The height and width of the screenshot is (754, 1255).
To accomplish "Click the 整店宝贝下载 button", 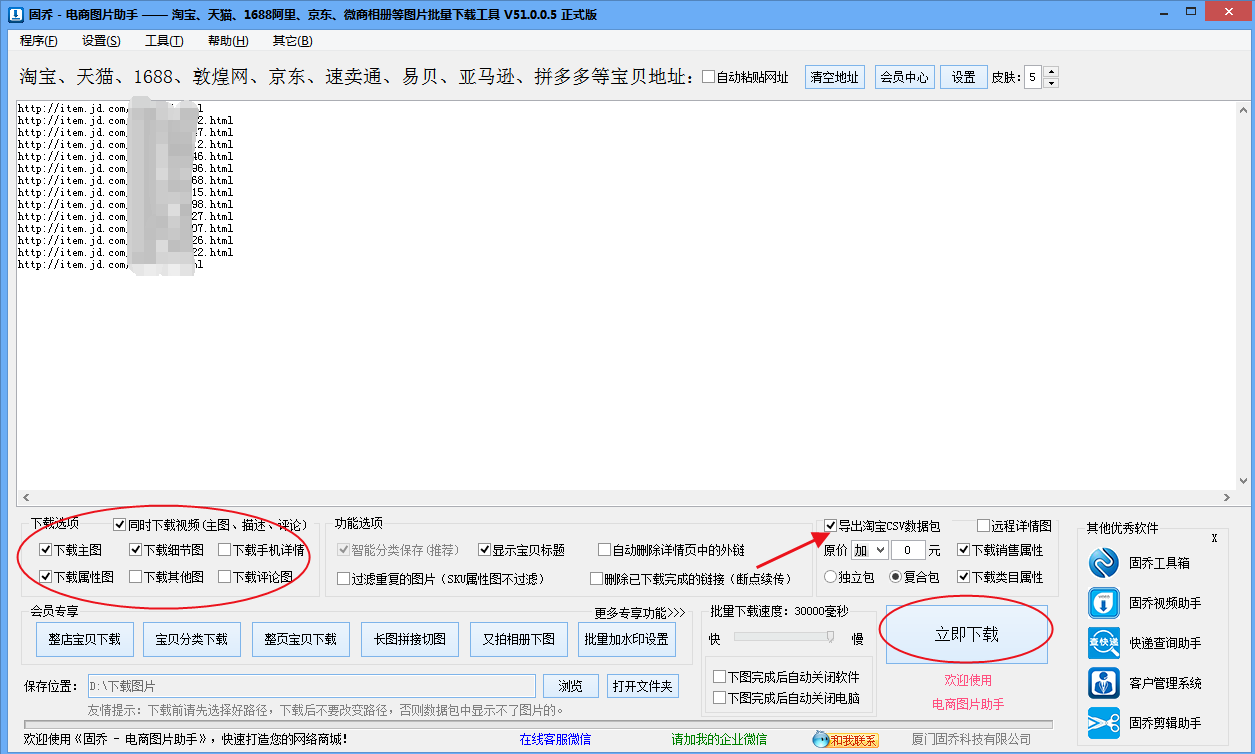I will [x=84, y=639].
